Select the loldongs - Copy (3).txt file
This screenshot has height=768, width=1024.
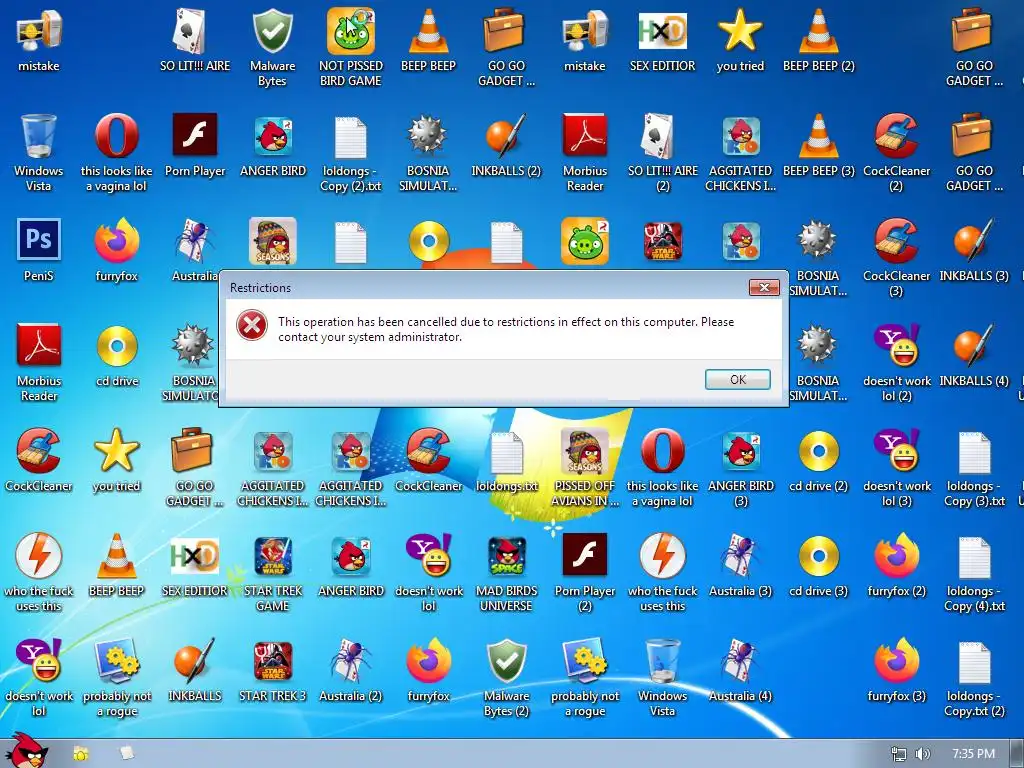[974, 452]
